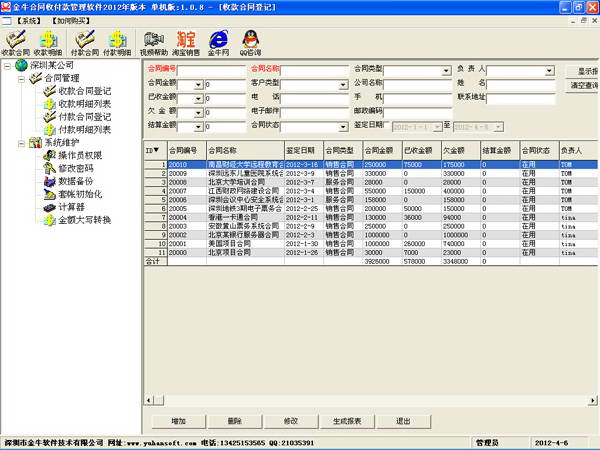Click the 合同编号 input field
Viewport: 600px width, 450px height.
coord(211,71)
